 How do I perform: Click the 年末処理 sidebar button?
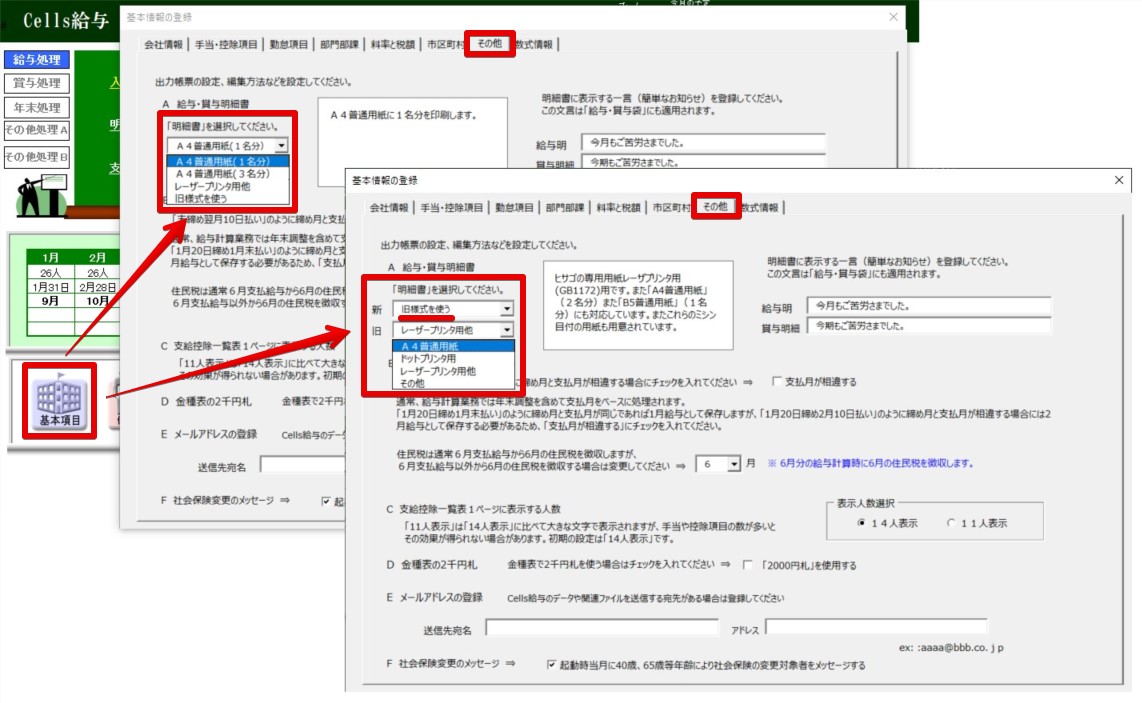(x=36, y=107)
